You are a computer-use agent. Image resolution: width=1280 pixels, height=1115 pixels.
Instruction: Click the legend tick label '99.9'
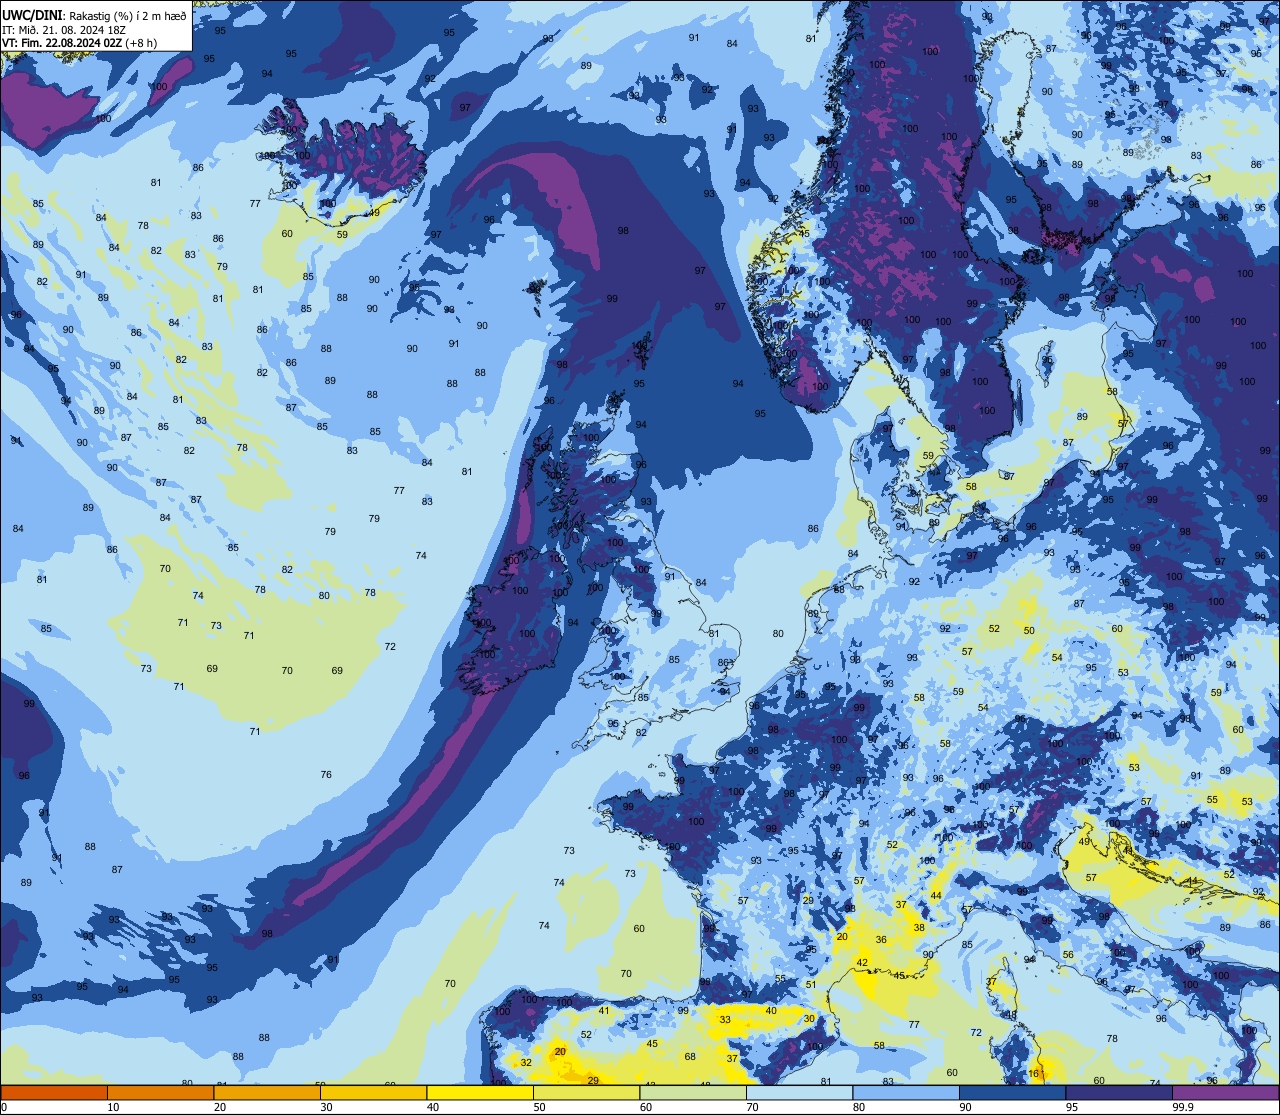pos(1183,1107)
